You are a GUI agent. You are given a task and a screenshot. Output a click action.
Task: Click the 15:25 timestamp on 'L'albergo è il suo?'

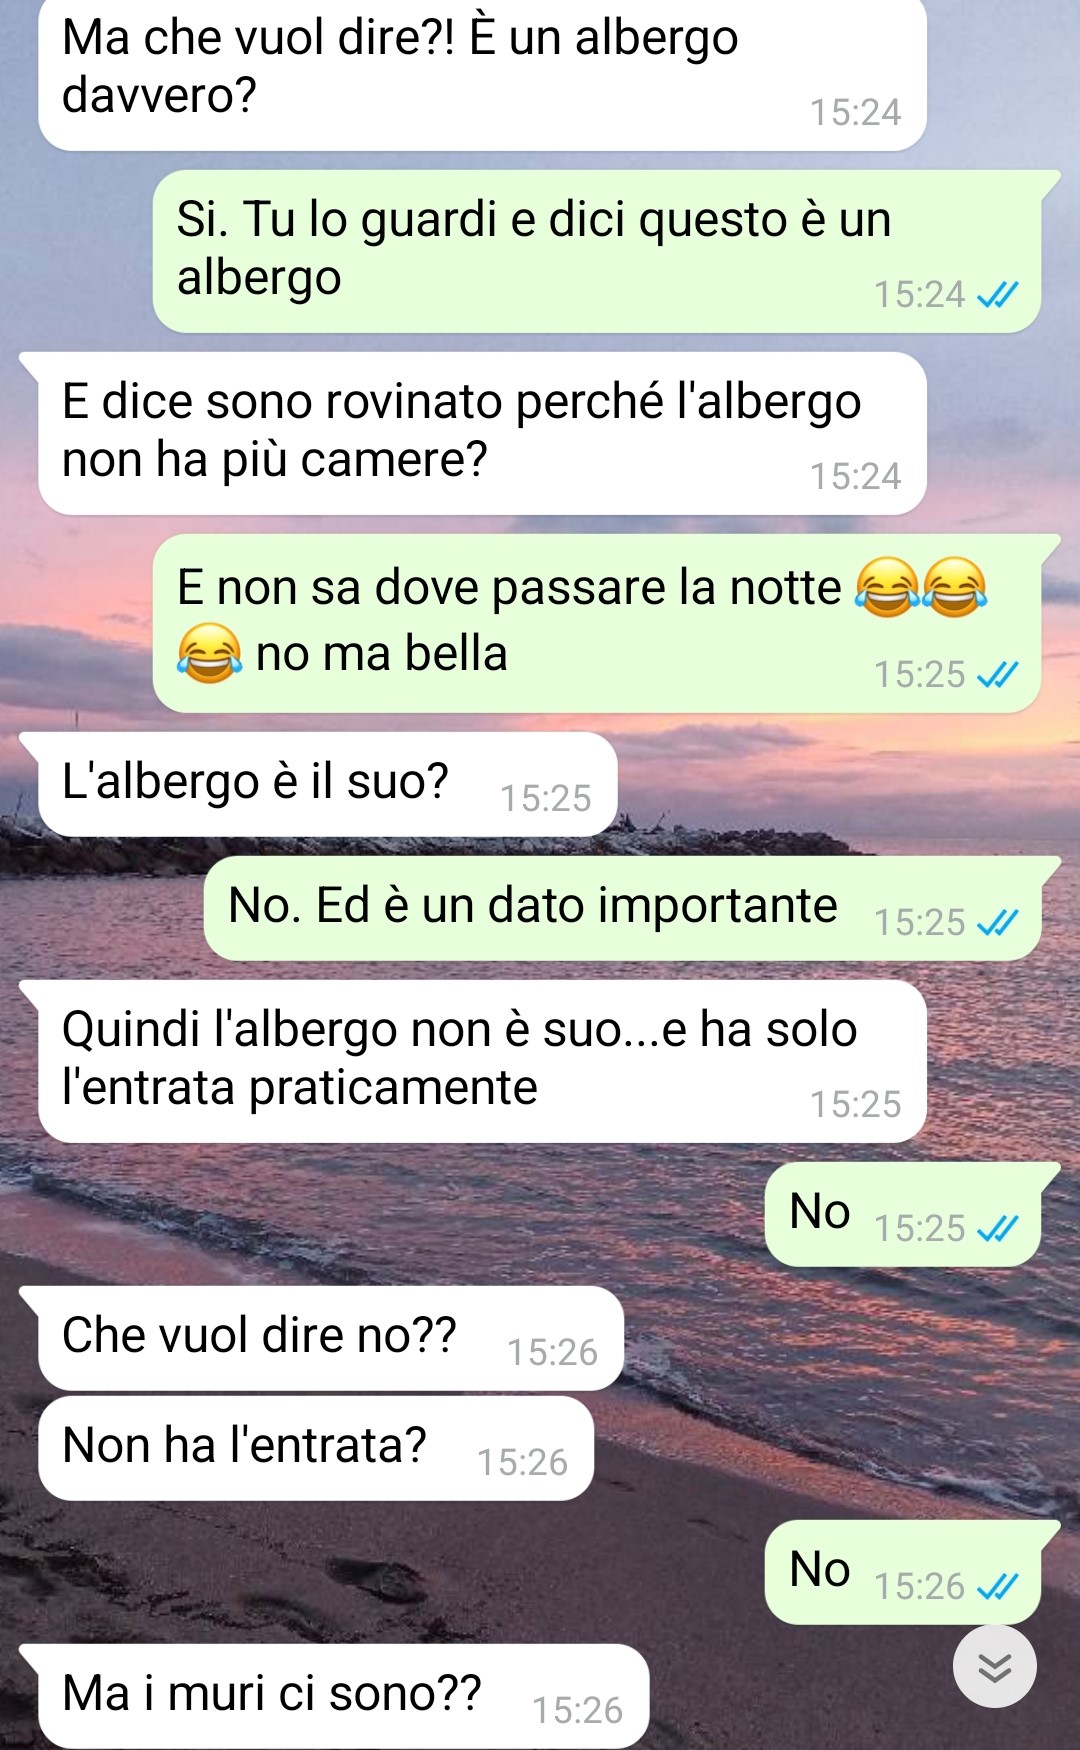545,798
